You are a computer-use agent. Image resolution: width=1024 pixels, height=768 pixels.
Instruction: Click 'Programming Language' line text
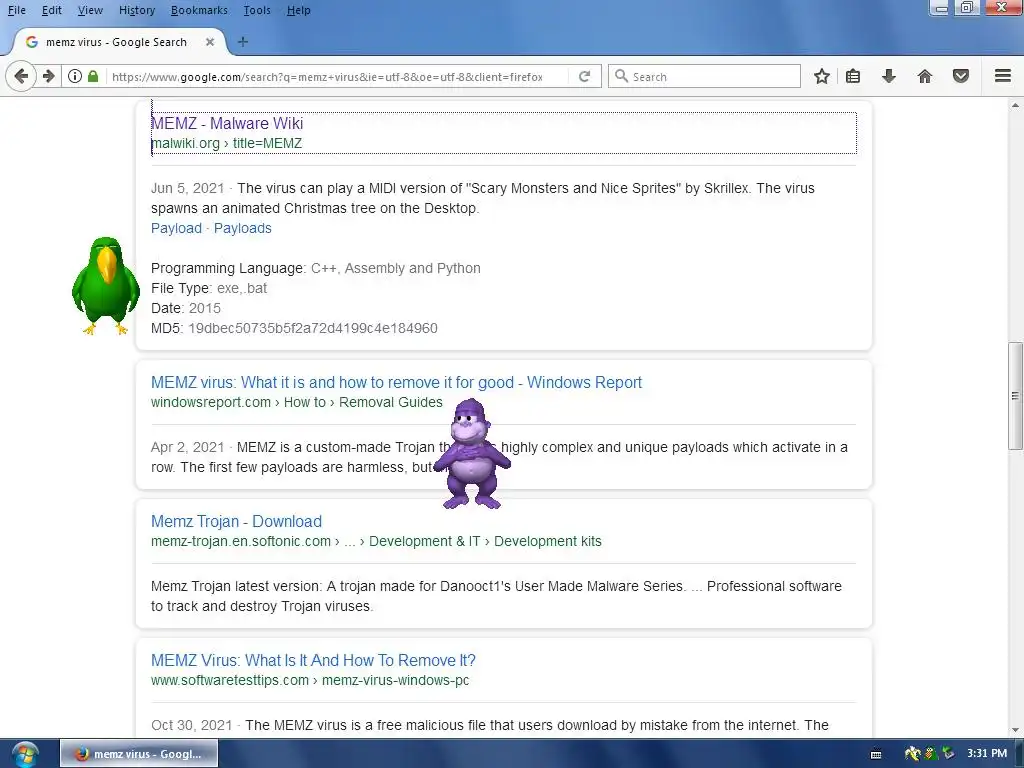pos(315,268)
